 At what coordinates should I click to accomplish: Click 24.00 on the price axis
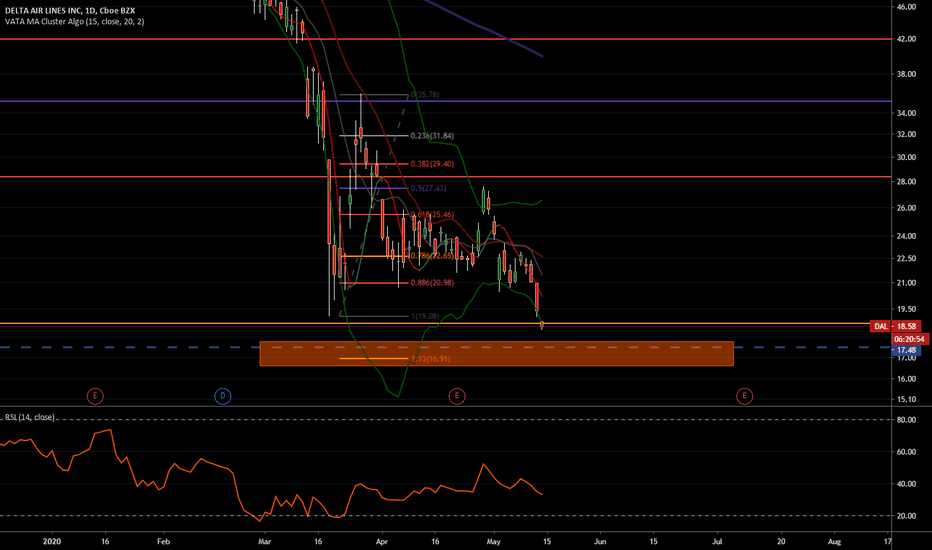[x=906, y=236]
